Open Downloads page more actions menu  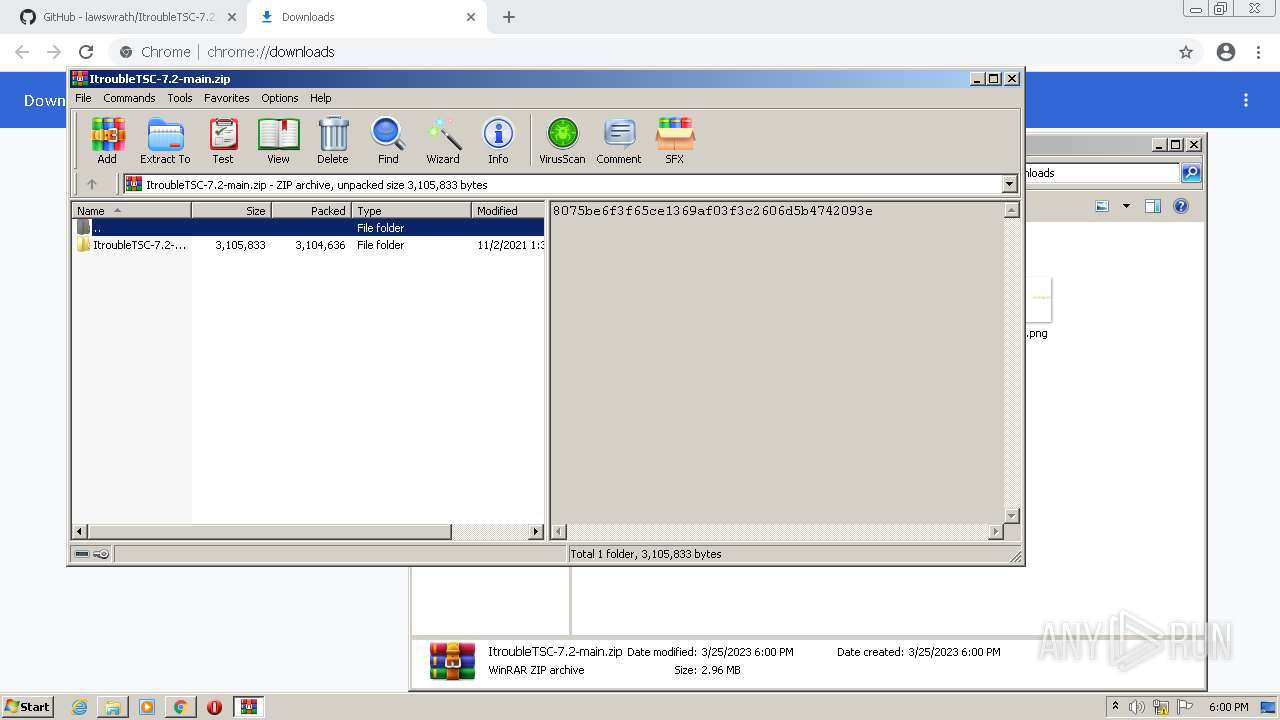pos(1246,100)
